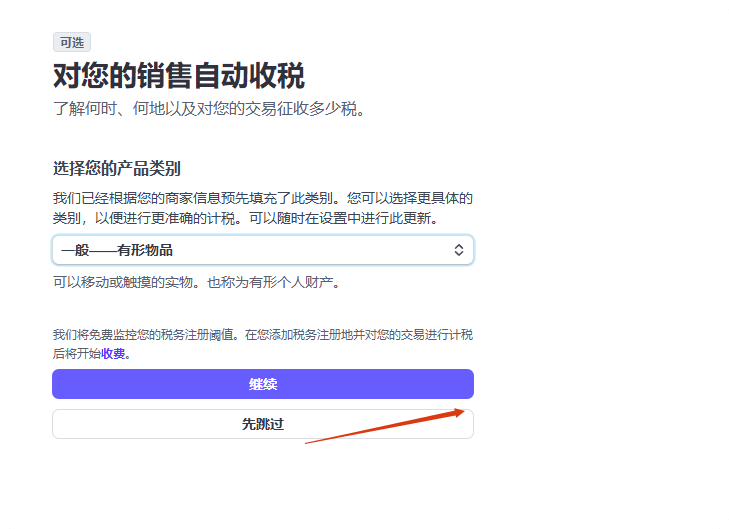Click the up-down chevron on the category dropdown
The image size is (729, 529).
click(459, 250)
